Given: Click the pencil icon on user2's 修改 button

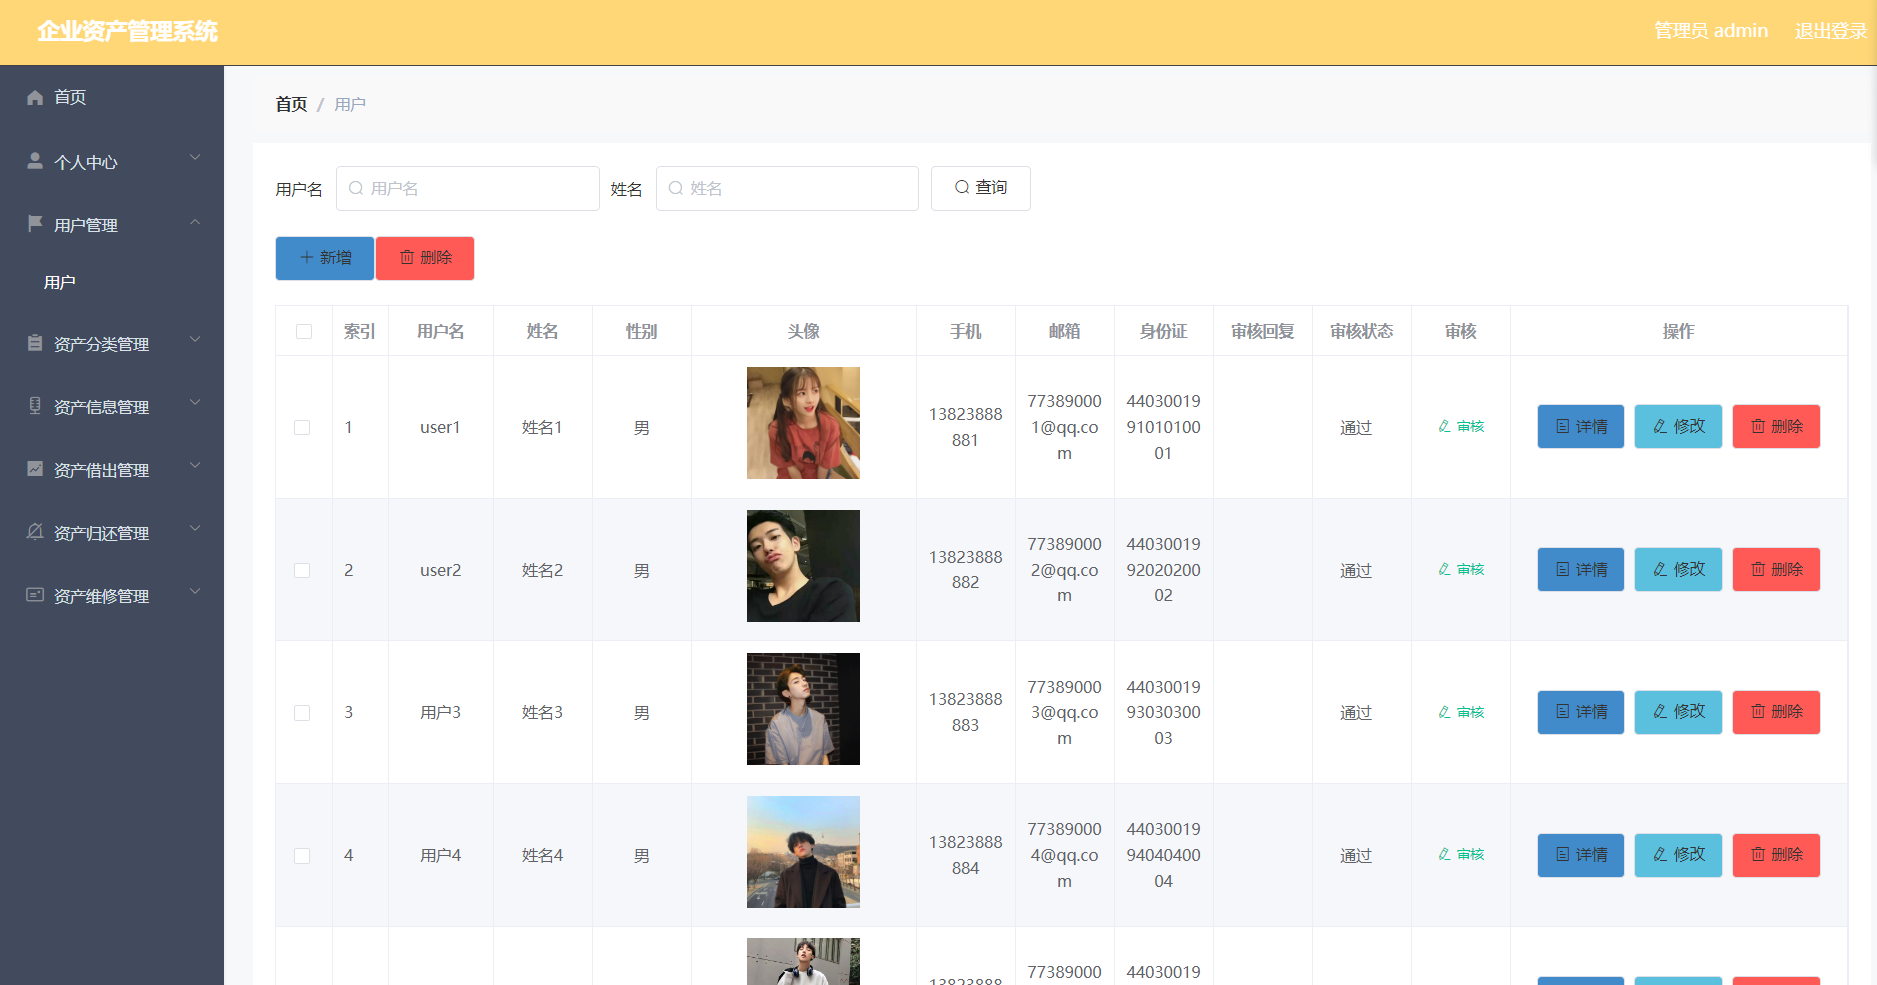Looking at the screenshot, I should click(x=1660, y=569).
